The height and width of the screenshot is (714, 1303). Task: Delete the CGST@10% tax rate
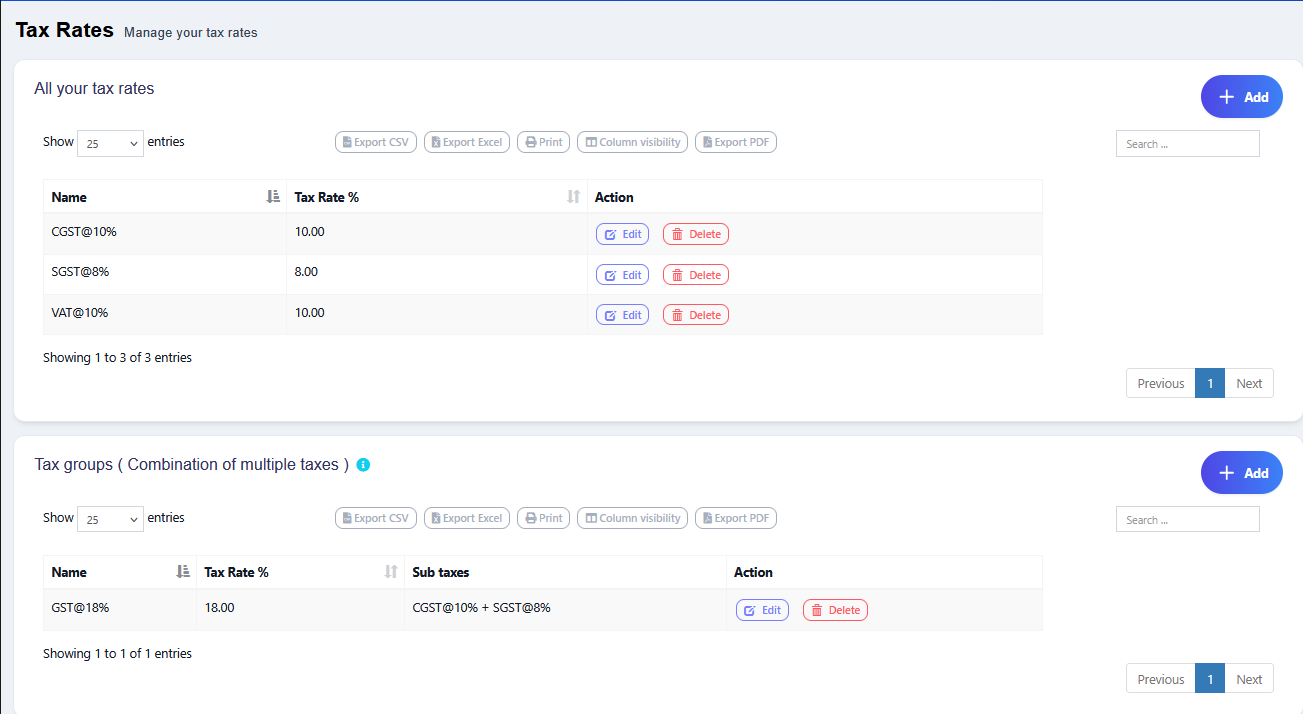pos(696,234)
